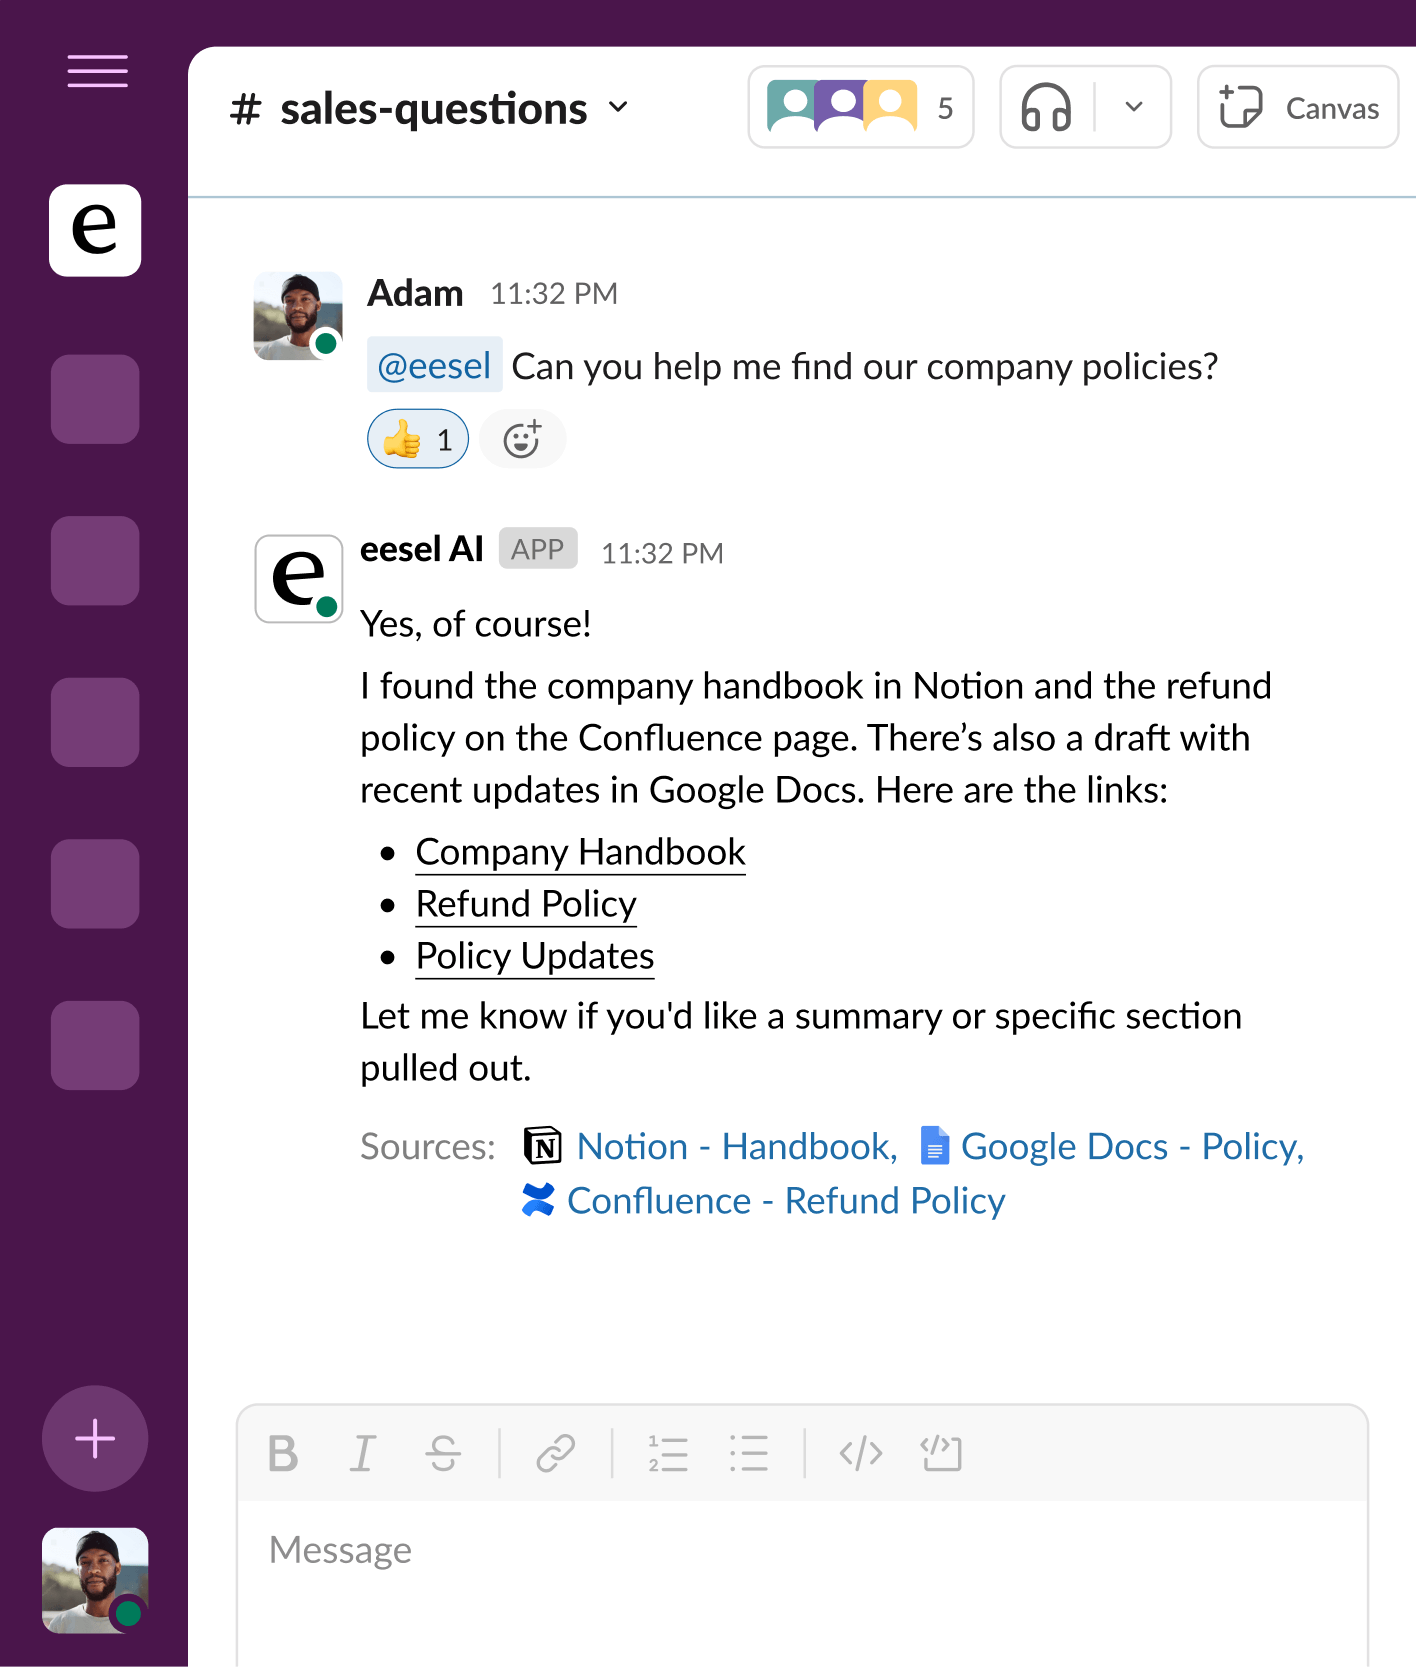Click the eesel AI app avatar
The image size is (1416, 1667).
click(x=299, y=579)
